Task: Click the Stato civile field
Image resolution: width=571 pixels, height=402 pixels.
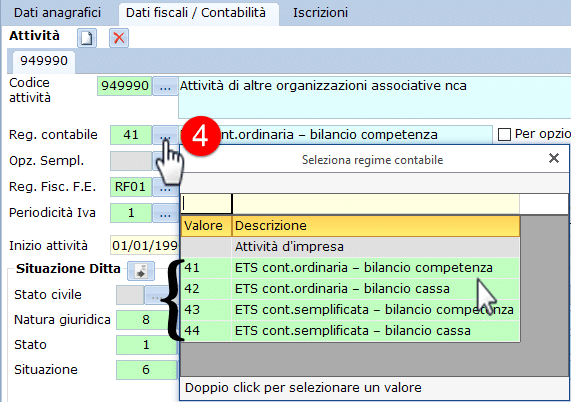Action: (x=130, y=295)
